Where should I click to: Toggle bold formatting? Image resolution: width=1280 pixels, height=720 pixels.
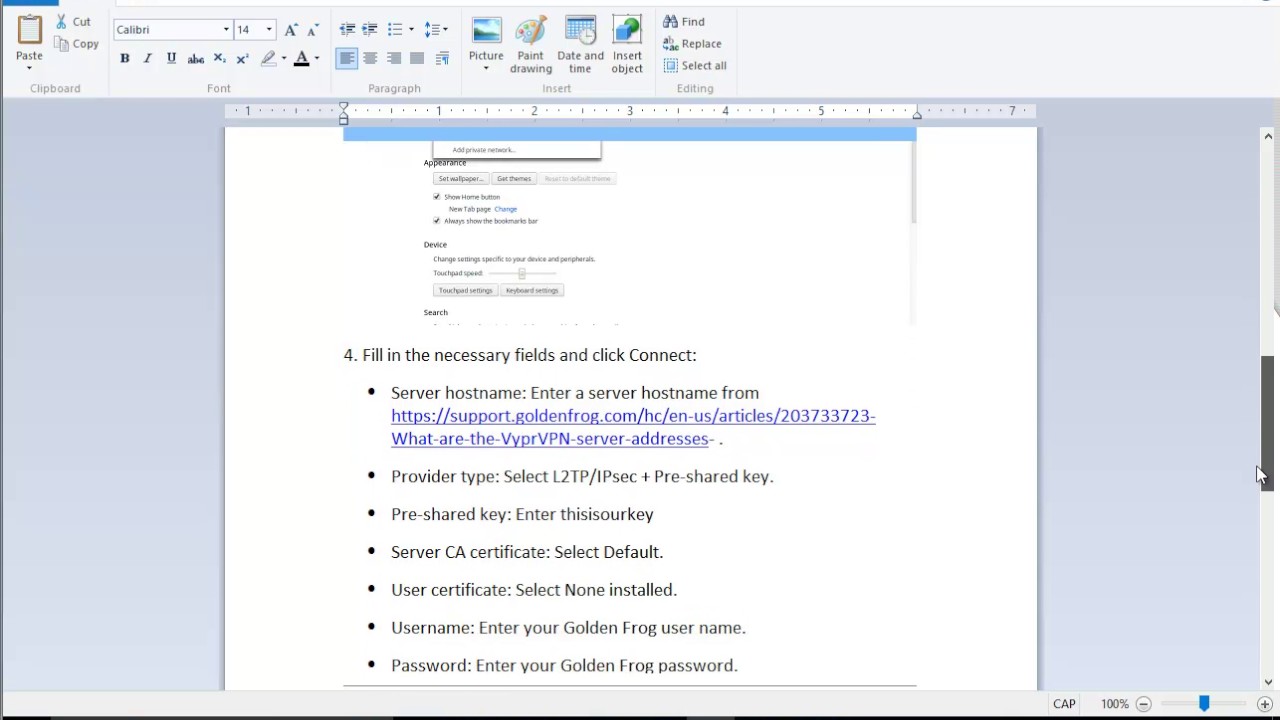tap(125, 59)
